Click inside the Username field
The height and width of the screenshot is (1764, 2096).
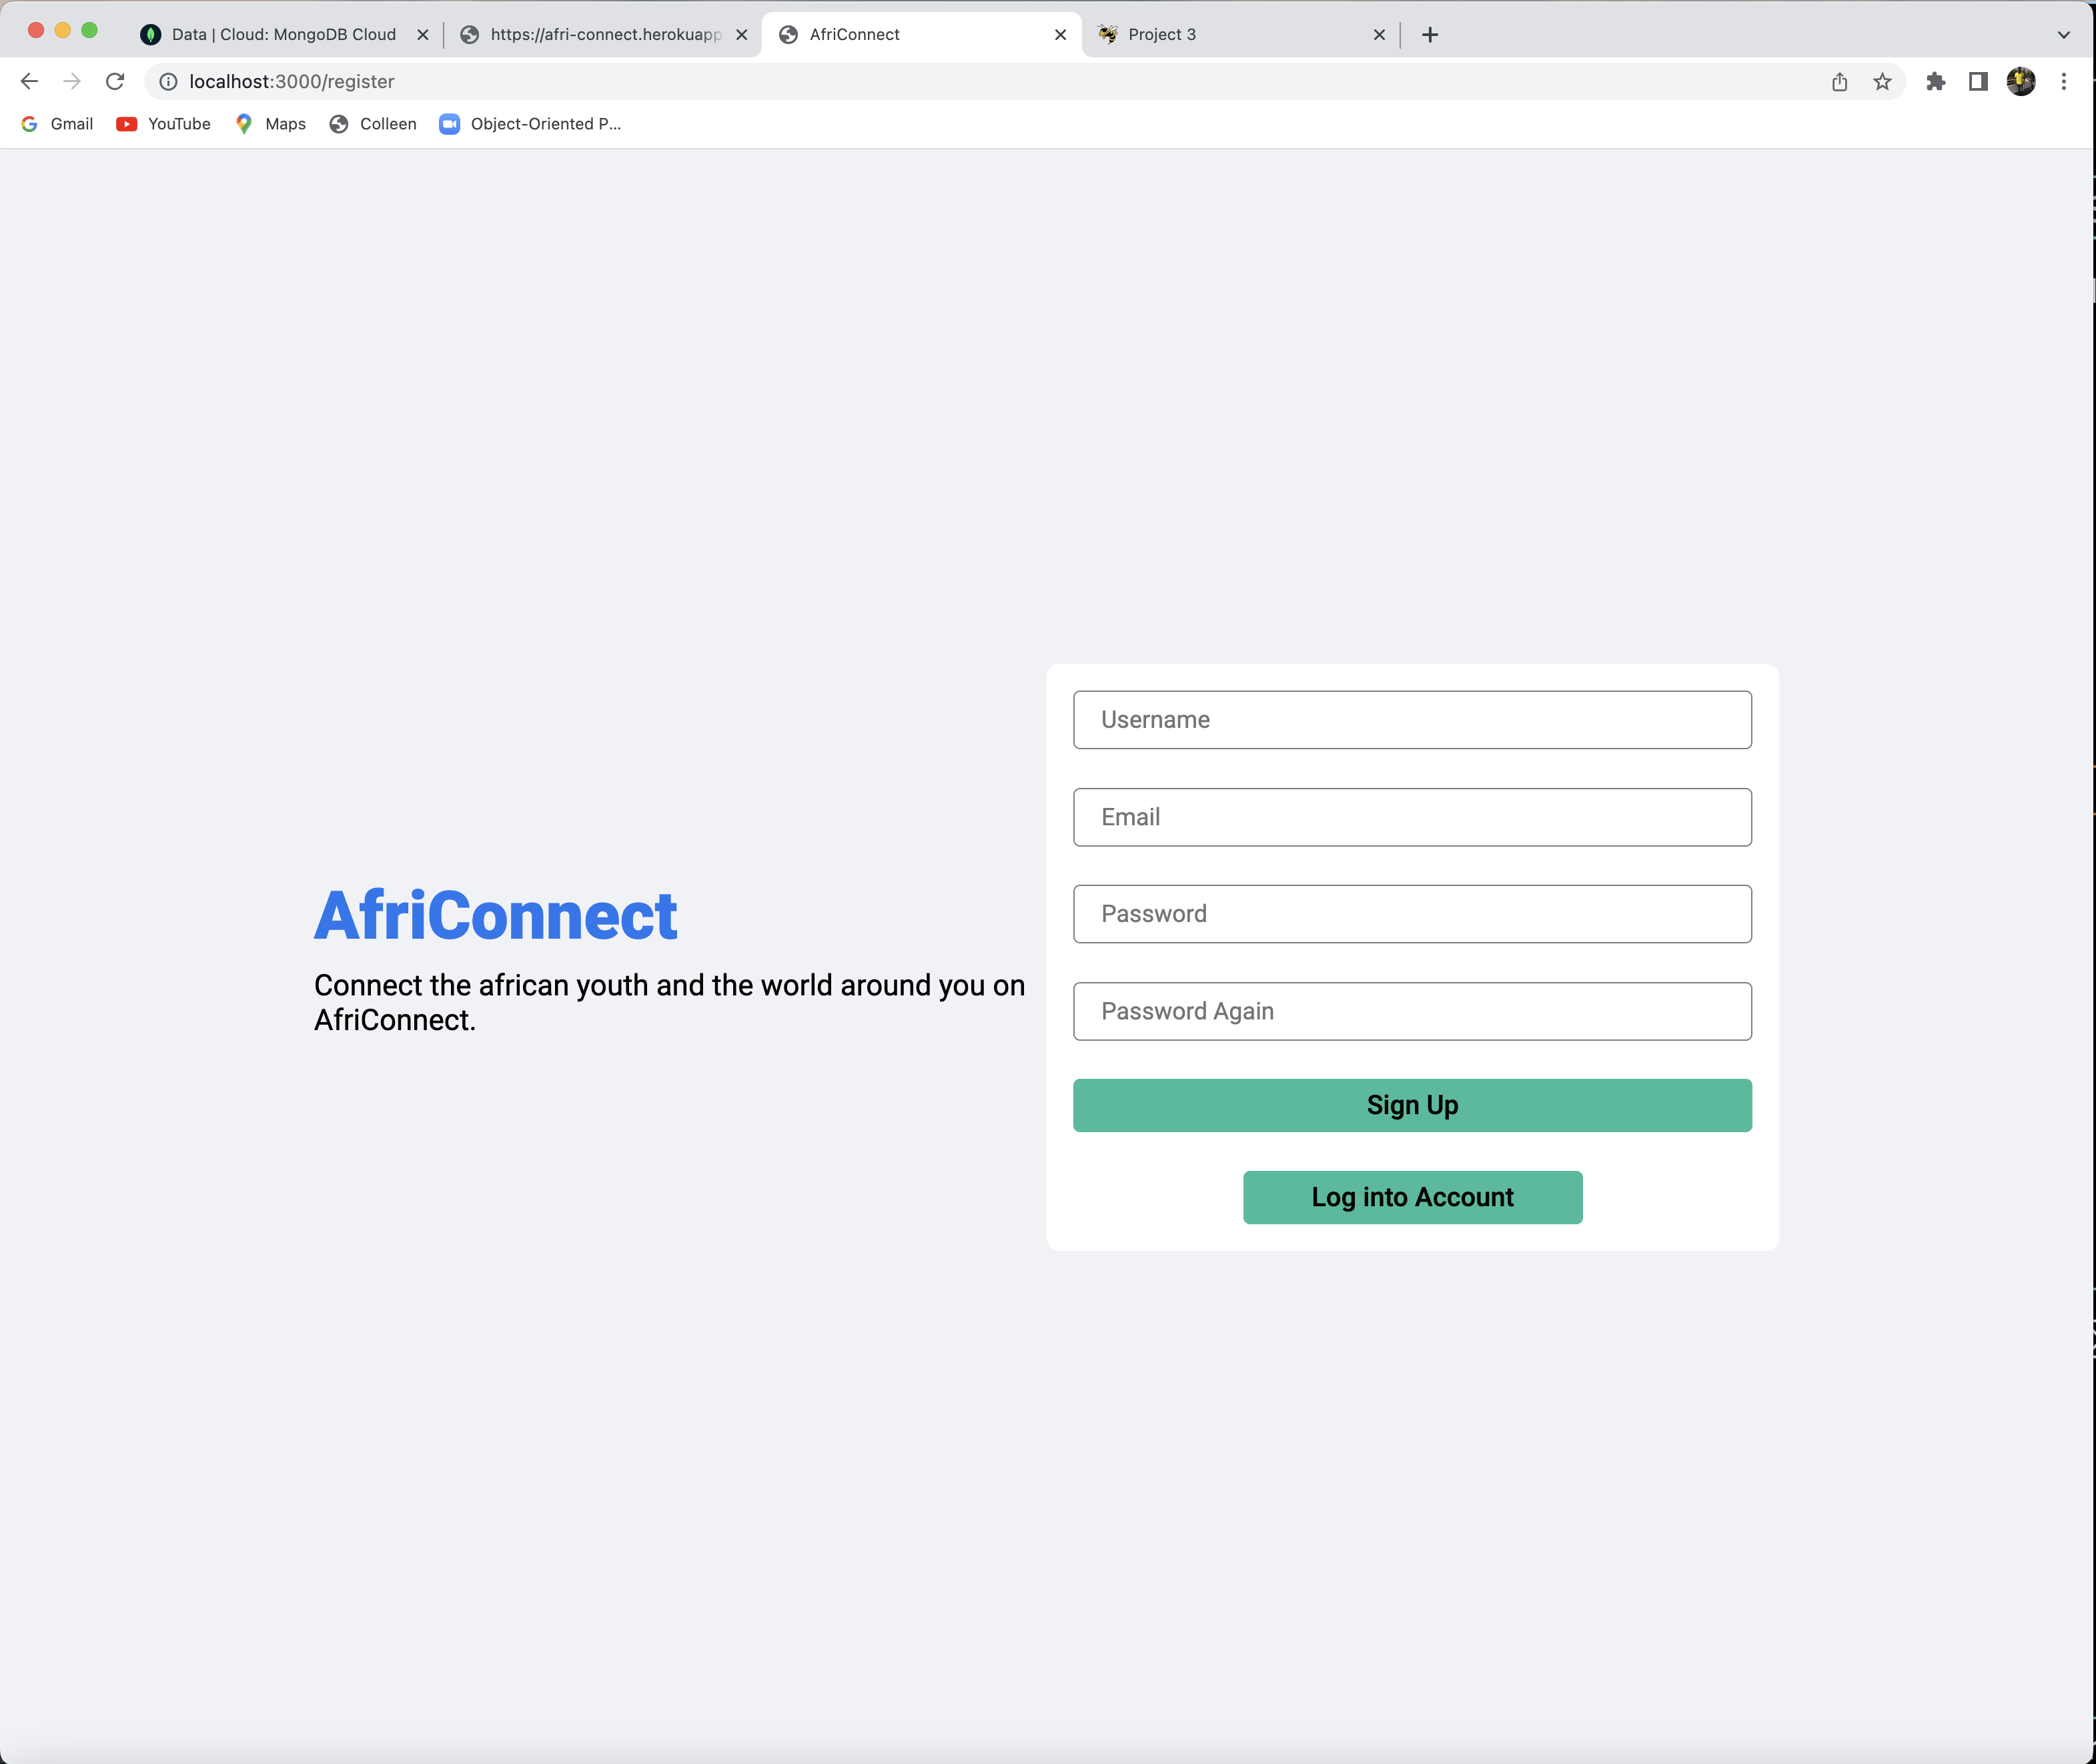click(x=1412, y=719)
